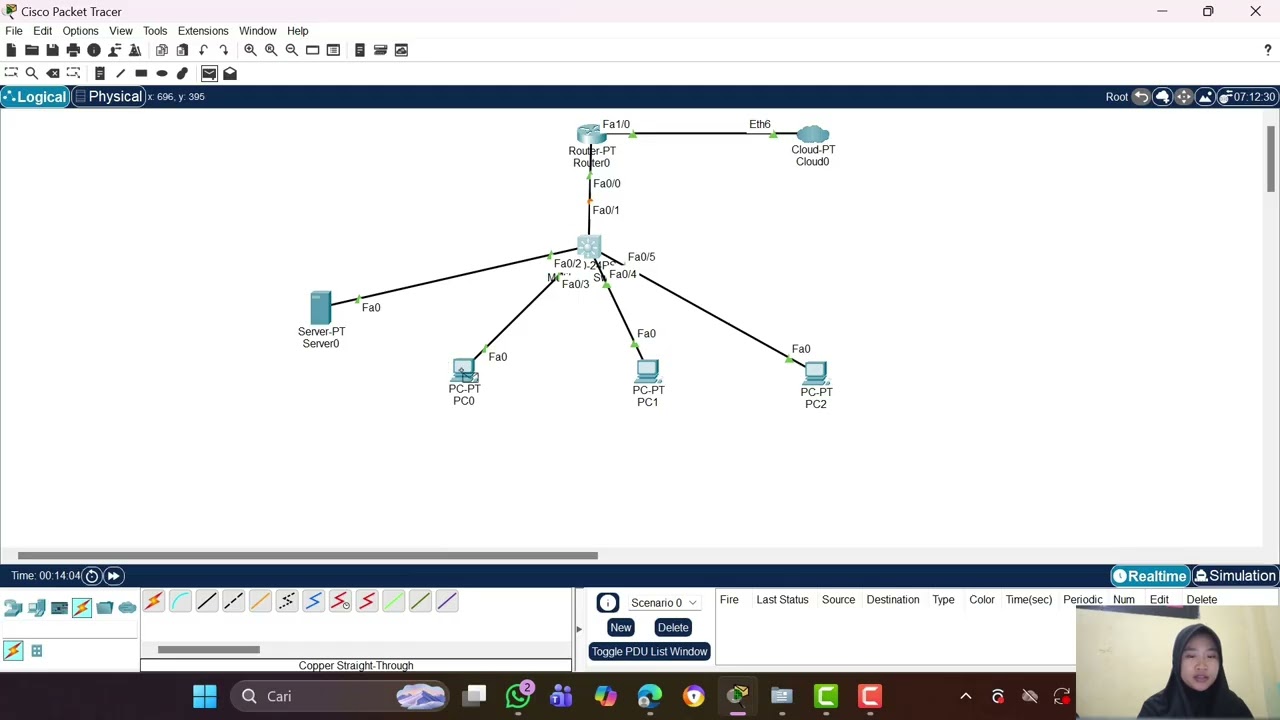Expand the PDU panel arrow
The width and height of the screenshot is (1280, 720).
[578, 629]
